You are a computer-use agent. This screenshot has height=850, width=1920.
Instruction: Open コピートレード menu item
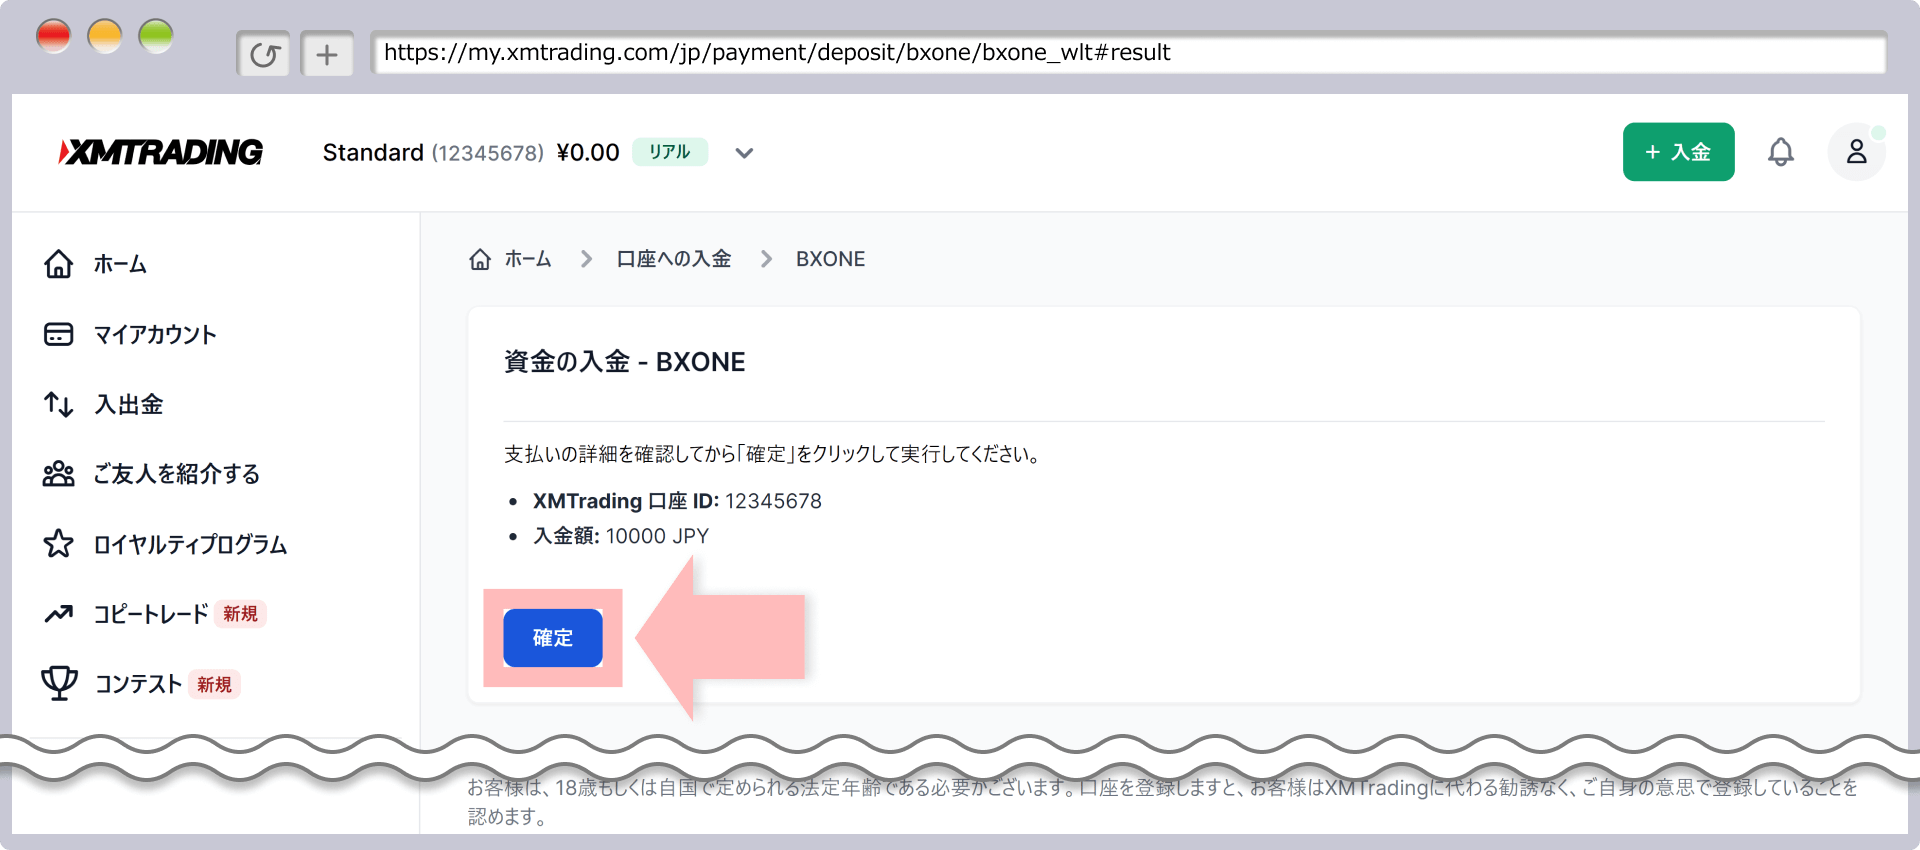[x=150, y=614]
